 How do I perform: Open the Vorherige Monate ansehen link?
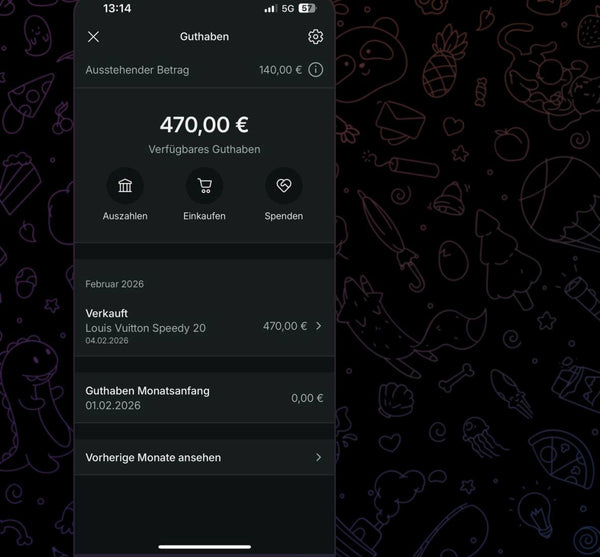pos(204,457)
